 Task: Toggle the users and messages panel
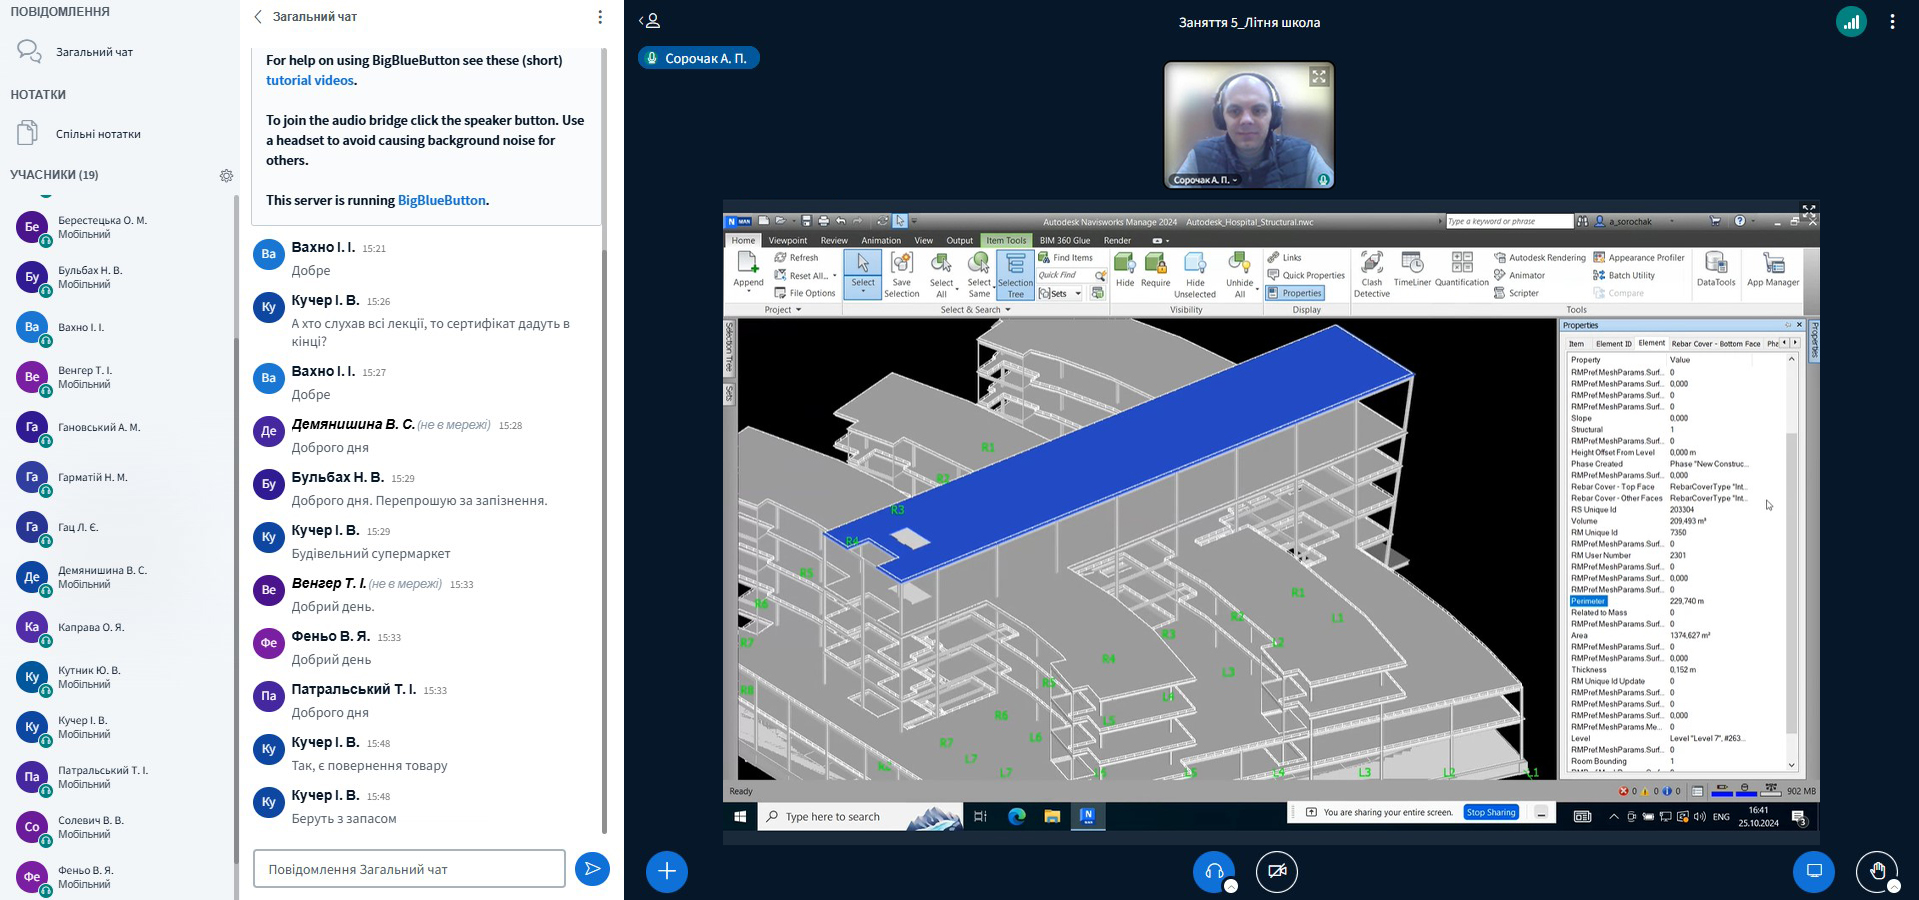tap(650, 21)
